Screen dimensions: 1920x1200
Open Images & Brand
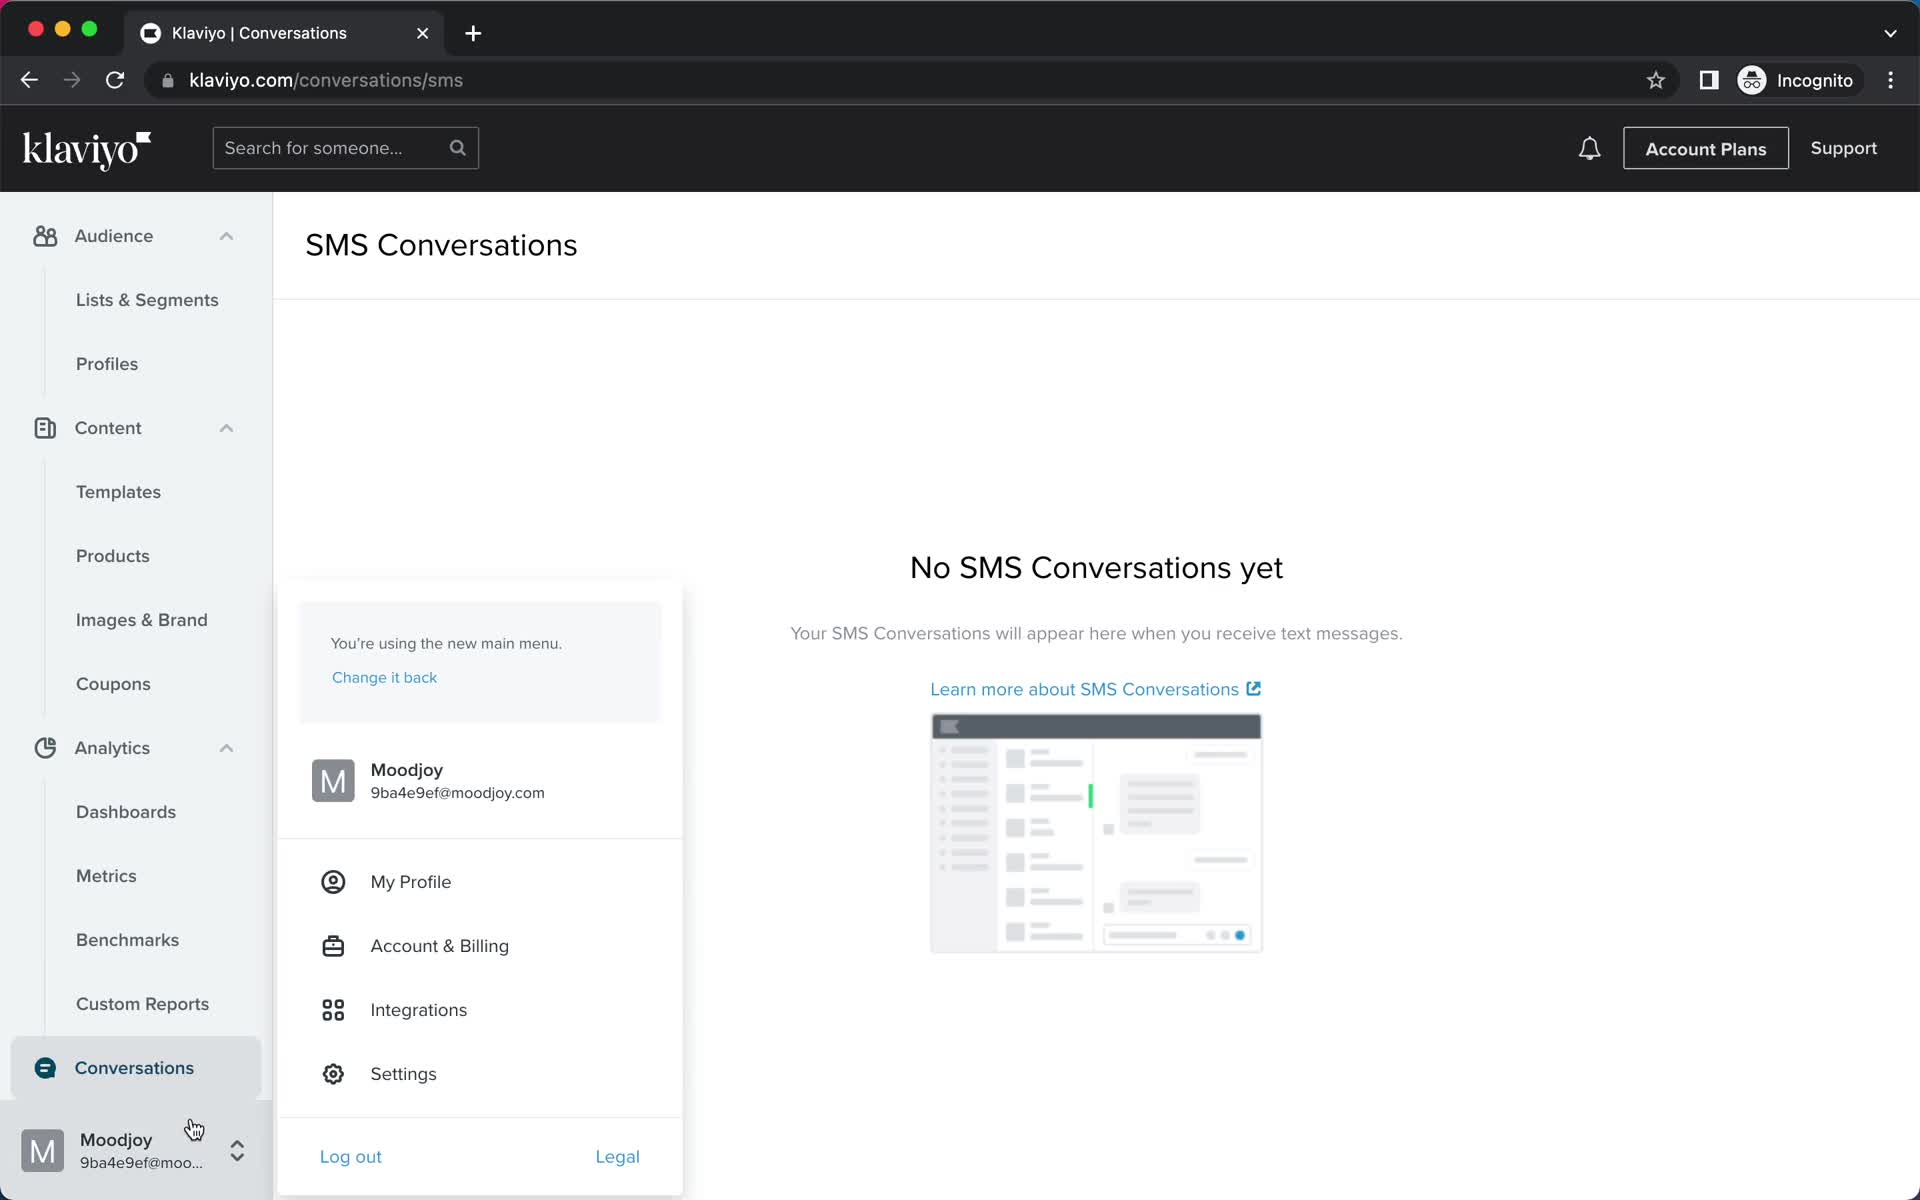(x=142, y=620)
